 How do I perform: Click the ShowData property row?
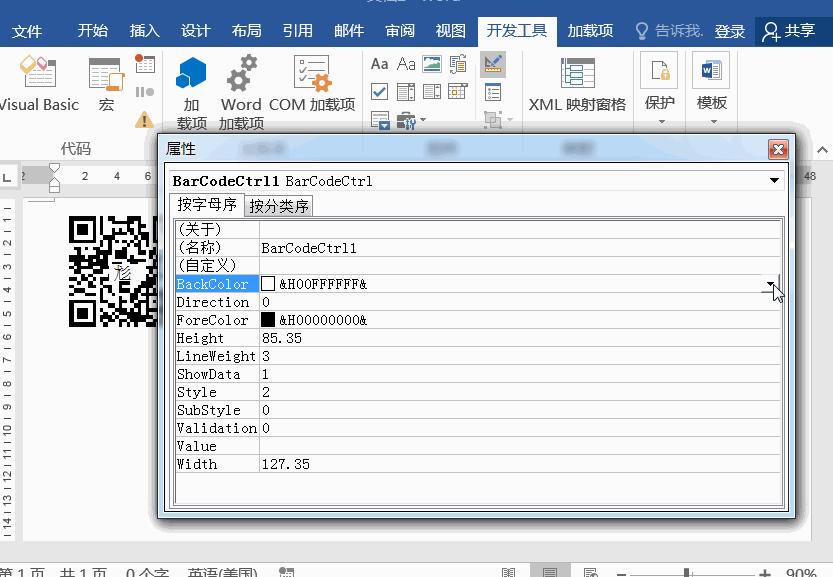(x=478, y=374)
